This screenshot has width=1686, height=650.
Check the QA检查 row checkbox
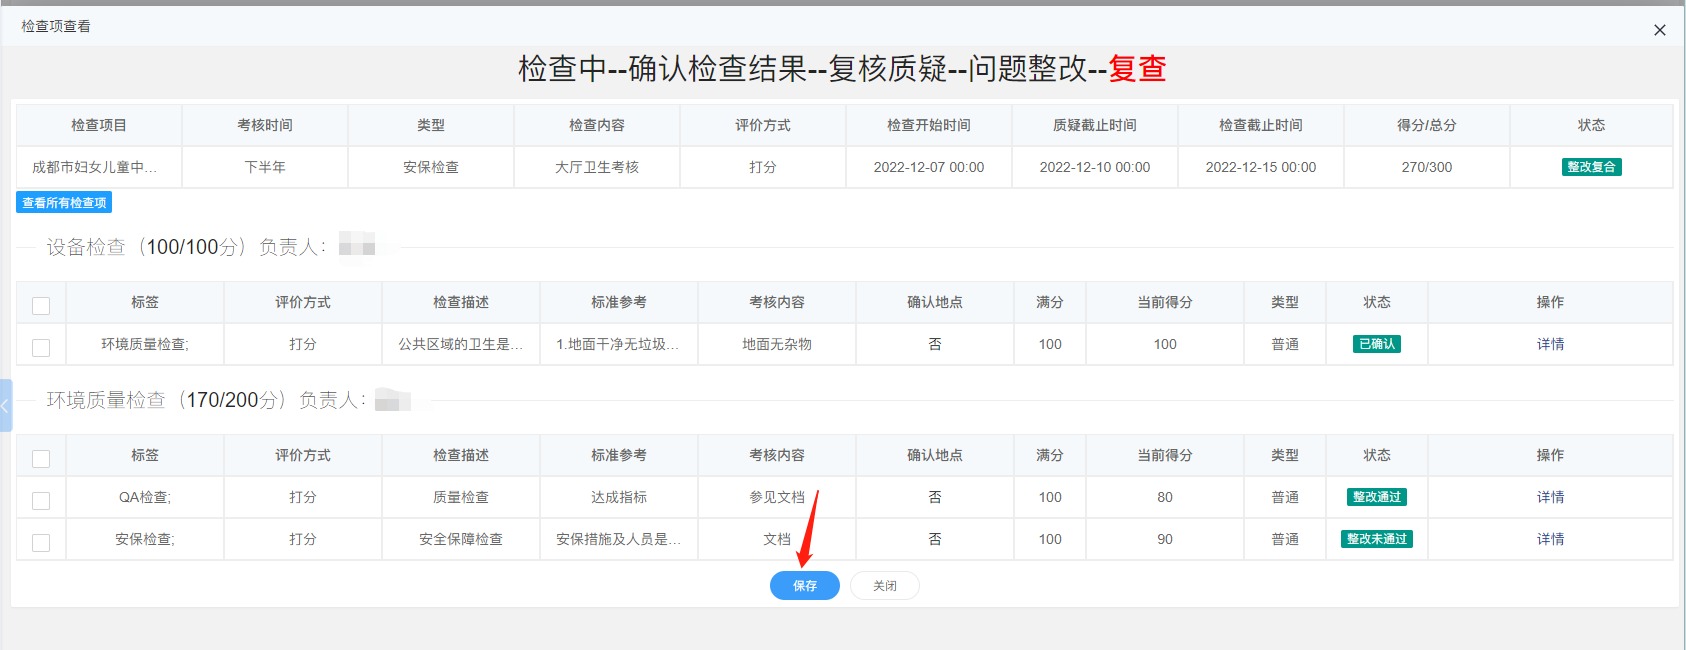coord(41,500)
